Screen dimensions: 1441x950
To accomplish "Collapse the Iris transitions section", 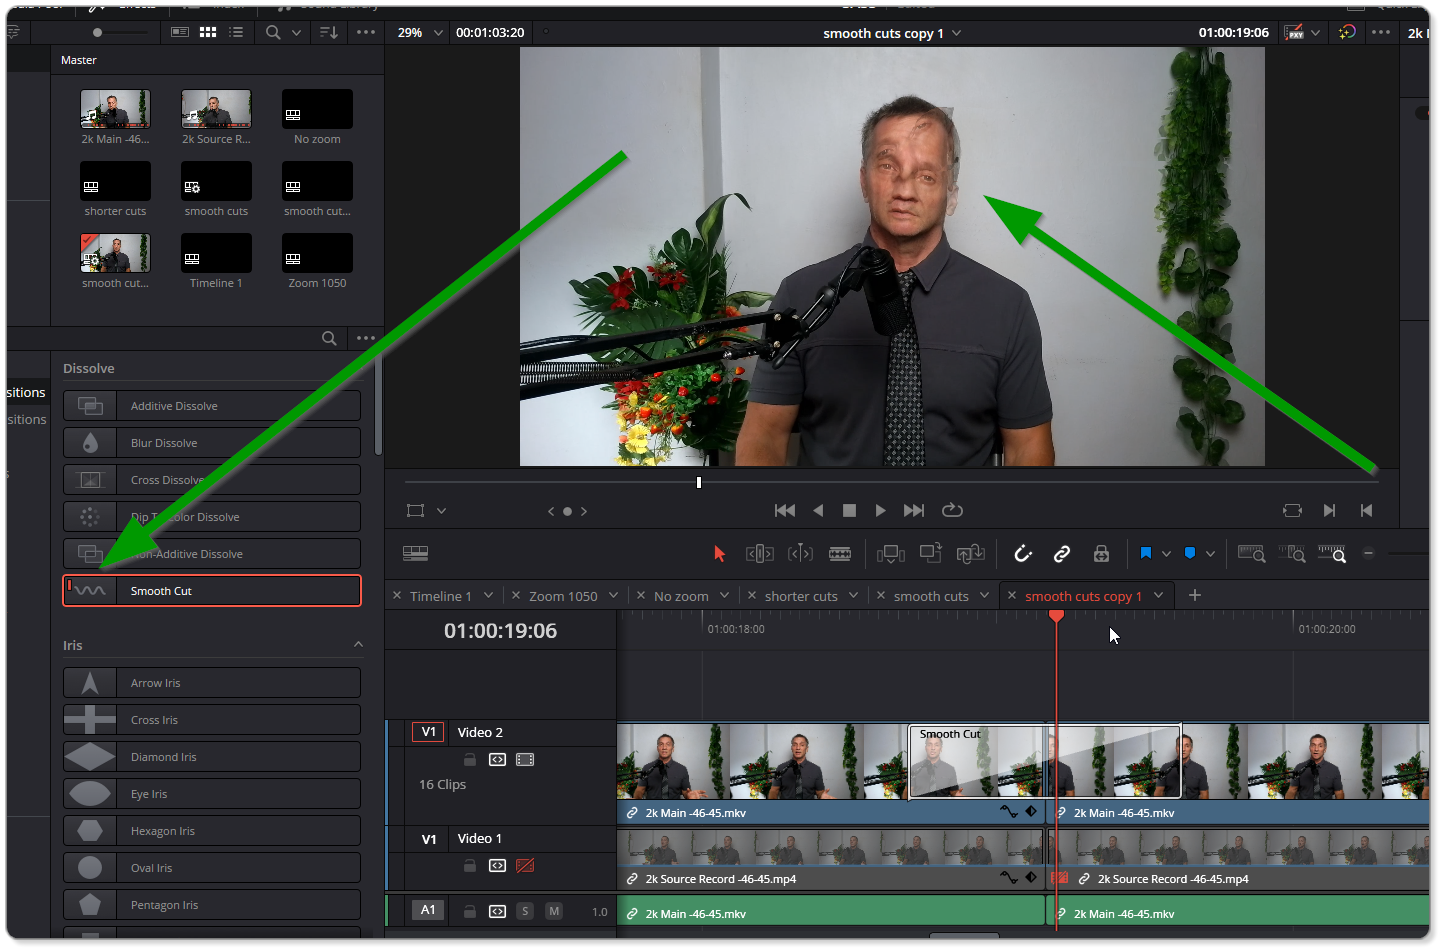I will tap(358, 645).
